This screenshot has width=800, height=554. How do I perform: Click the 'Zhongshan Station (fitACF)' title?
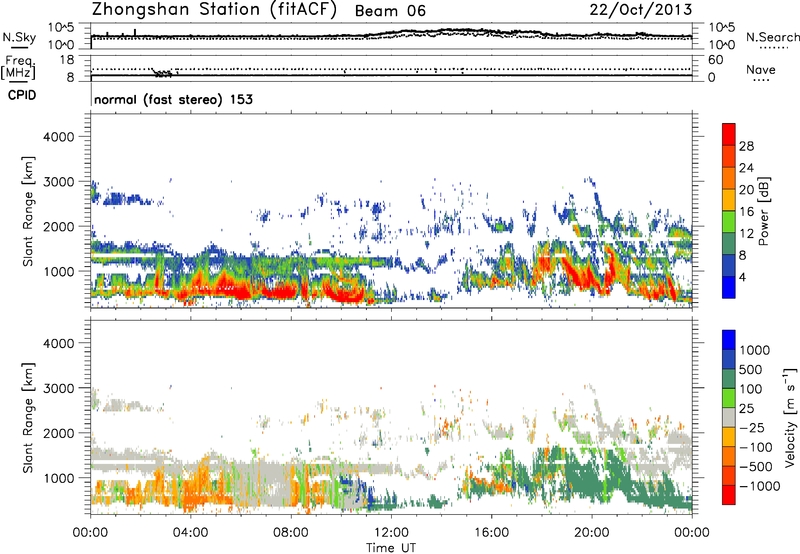click(214, 10)
